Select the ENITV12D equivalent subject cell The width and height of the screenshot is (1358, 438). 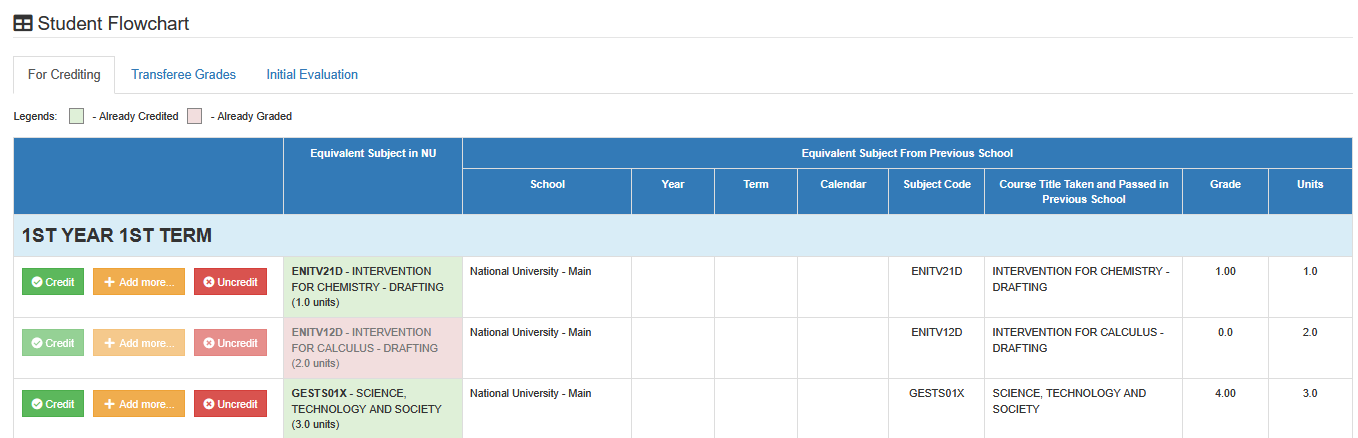coord(373,348)
